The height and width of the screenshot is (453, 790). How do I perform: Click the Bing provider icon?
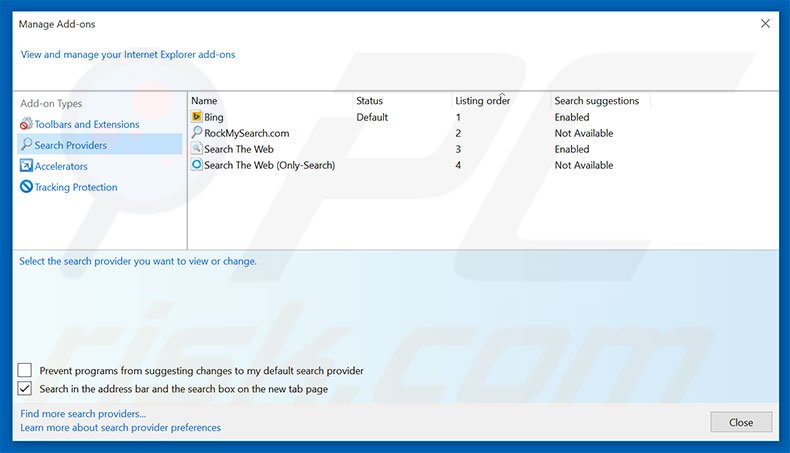click(x=196, y=117)
